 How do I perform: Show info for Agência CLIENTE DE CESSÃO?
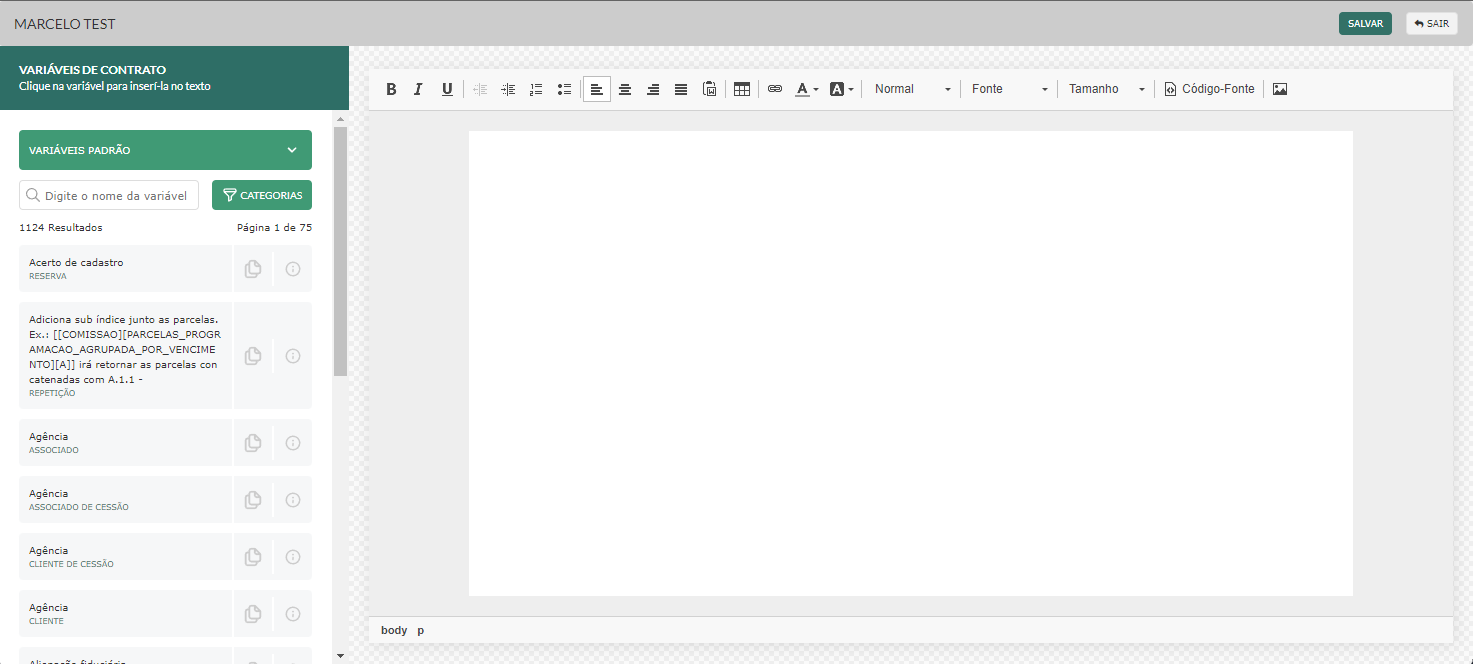tap(293, 556)
